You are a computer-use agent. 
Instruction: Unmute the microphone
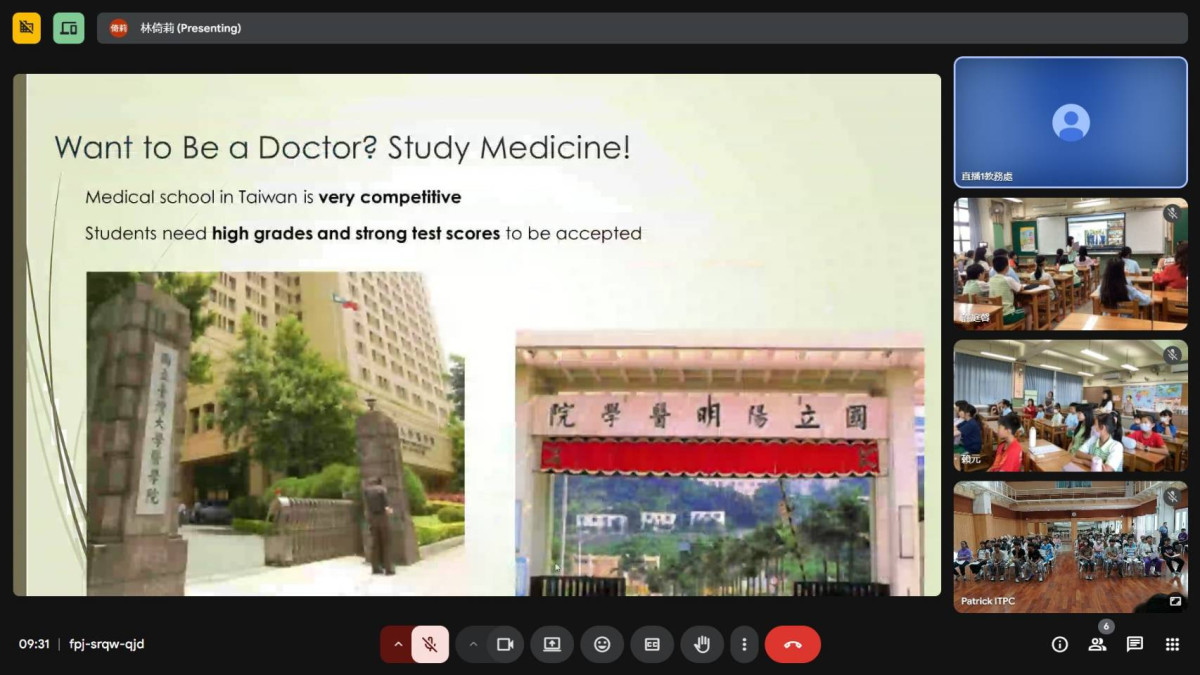pos(430,645)
